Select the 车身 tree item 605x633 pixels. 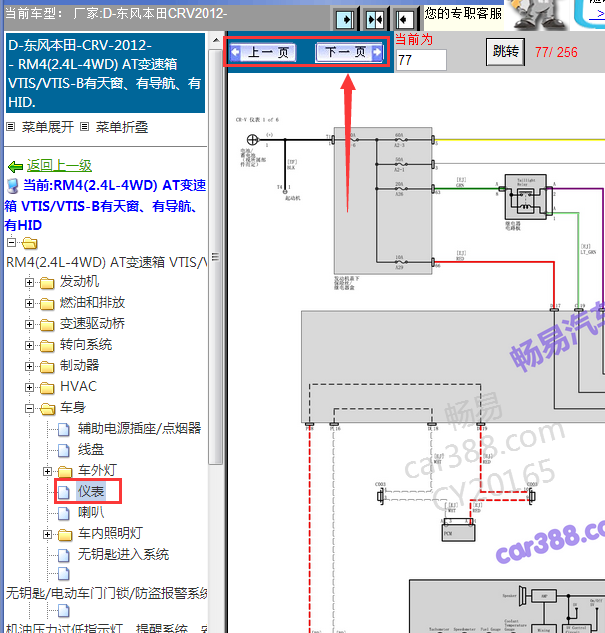coord(73,407)
